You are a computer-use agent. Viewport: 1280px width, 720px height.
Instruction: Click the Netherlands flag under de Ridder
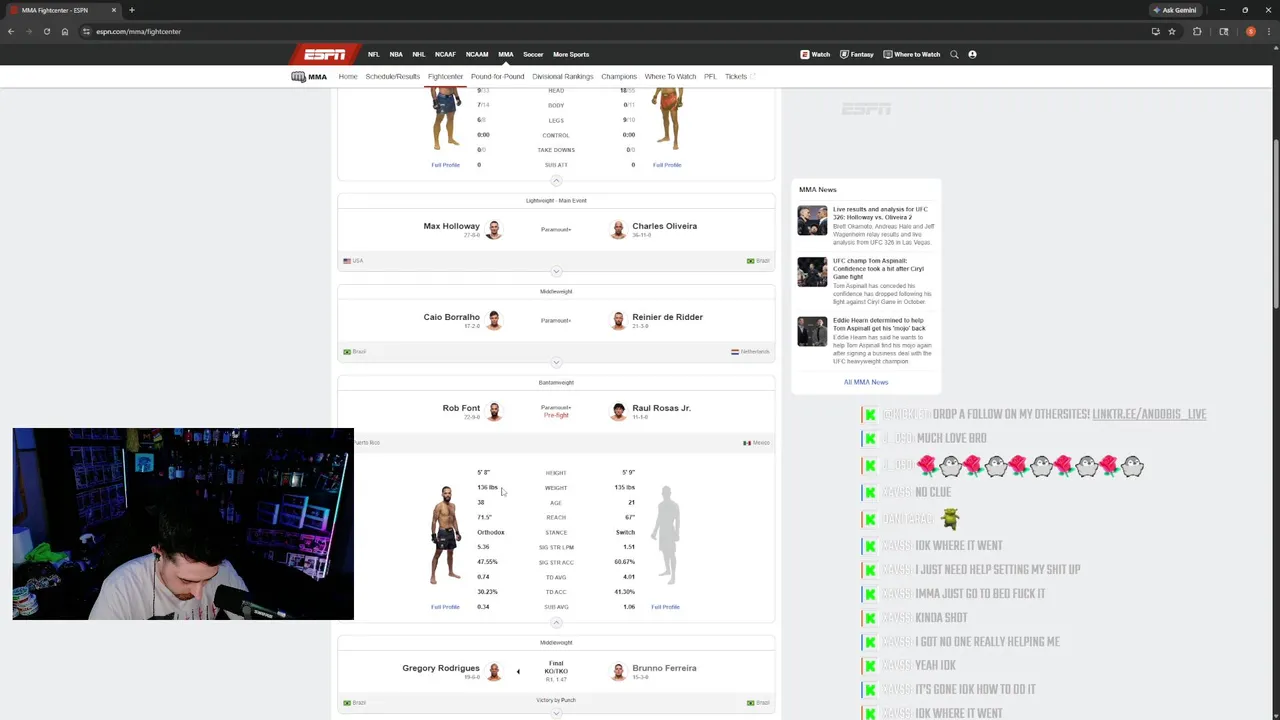[735, 352]
